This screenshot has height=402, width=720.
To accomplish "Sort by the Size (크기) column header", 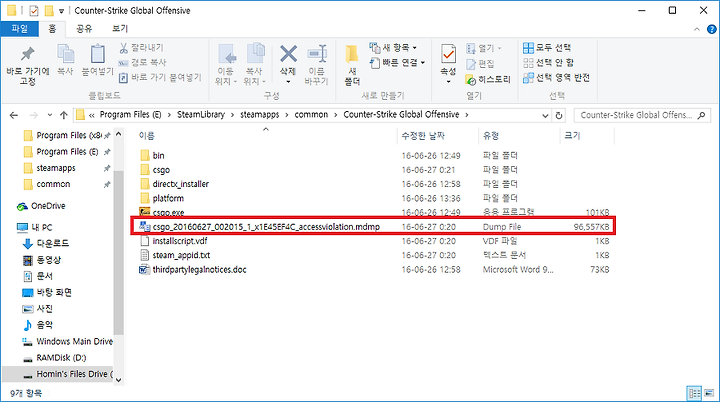I will point(572,136).
